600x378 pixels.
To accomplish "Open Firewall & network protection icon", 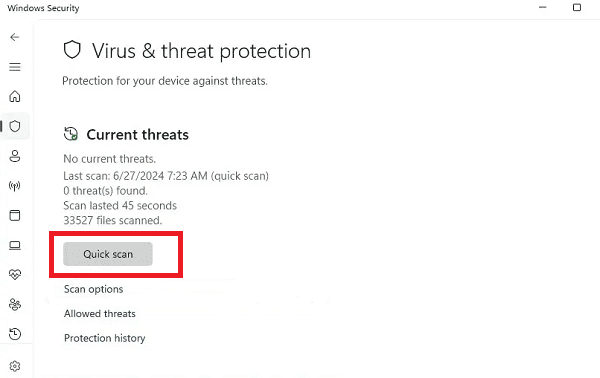I will pos(15,186).
